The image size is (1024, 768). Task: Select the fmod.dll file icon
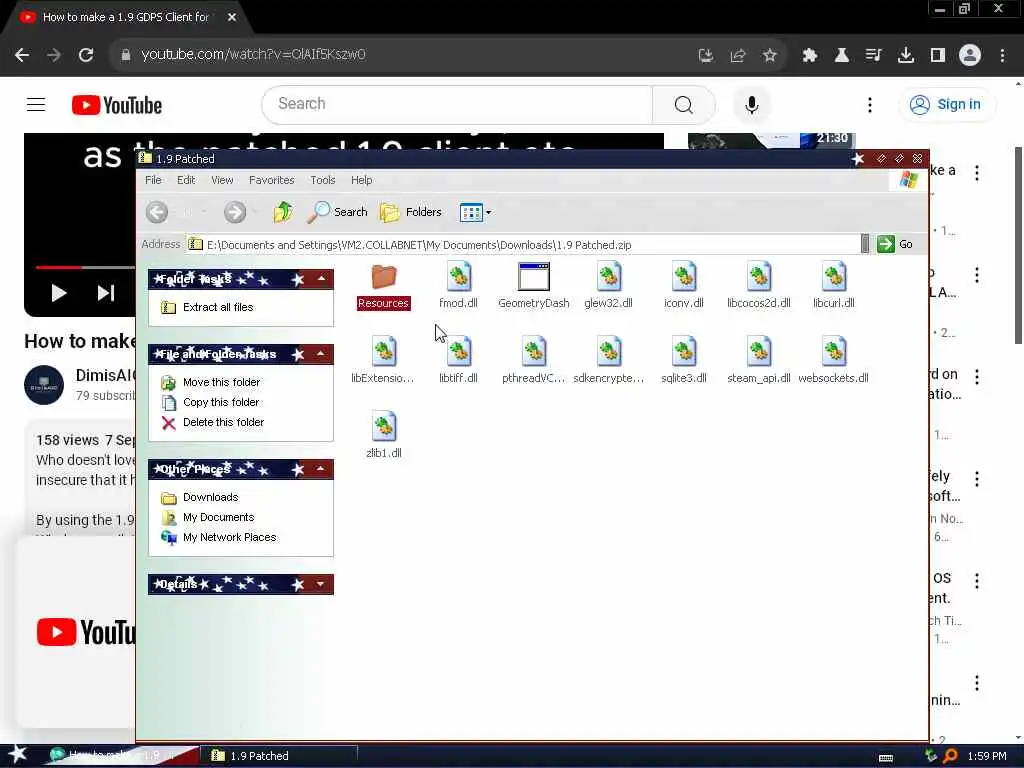coord(458,276)
